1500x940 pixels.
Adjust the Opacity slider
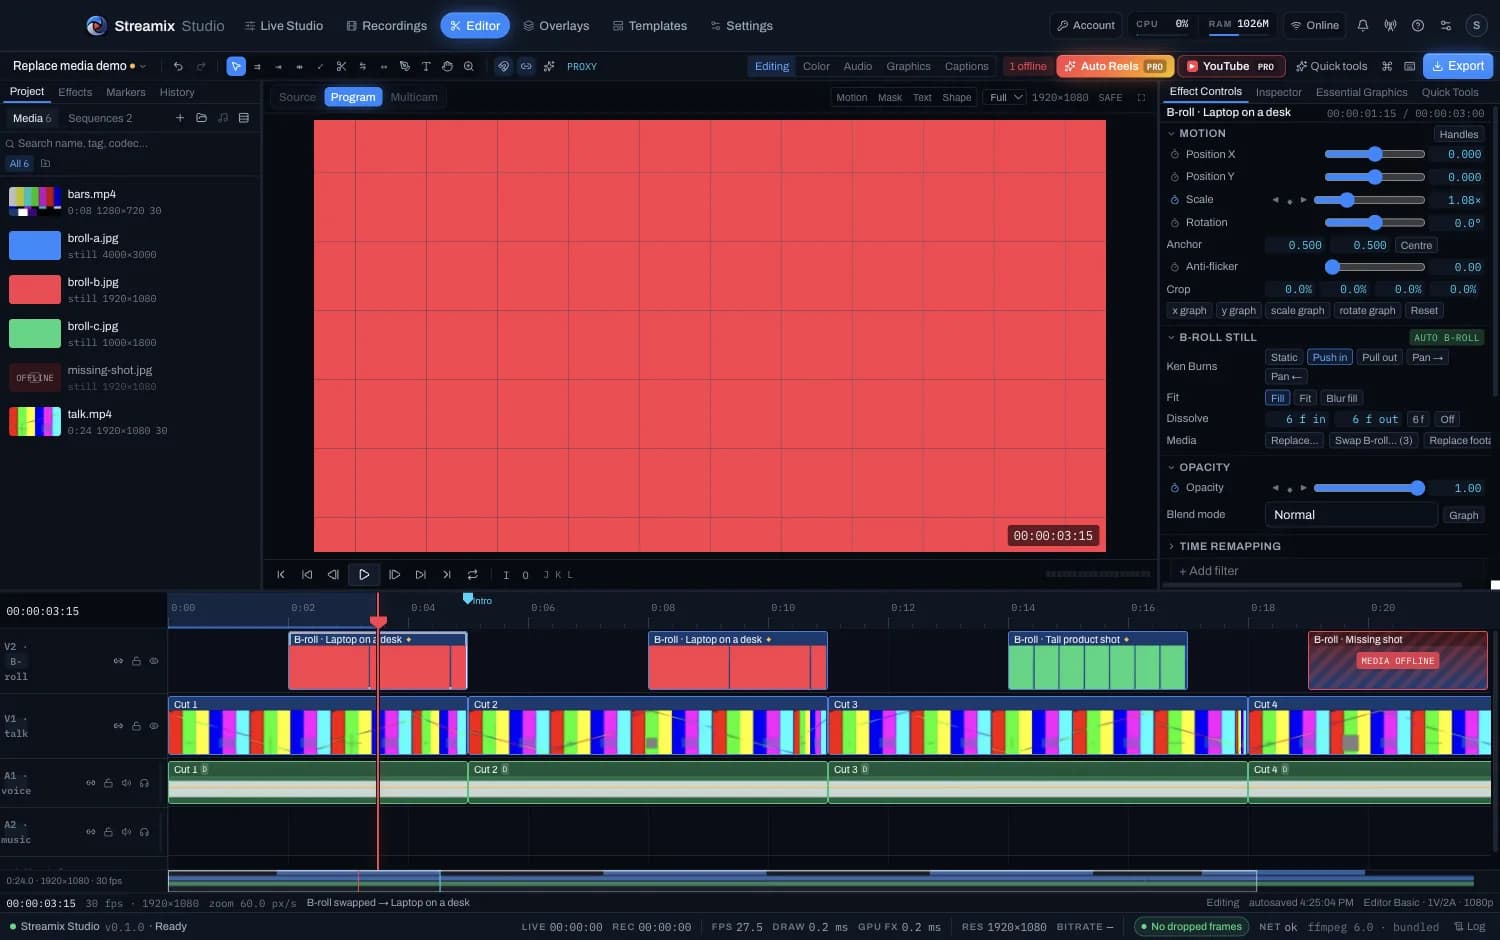pyautogui.click(x=1369, y=488)
